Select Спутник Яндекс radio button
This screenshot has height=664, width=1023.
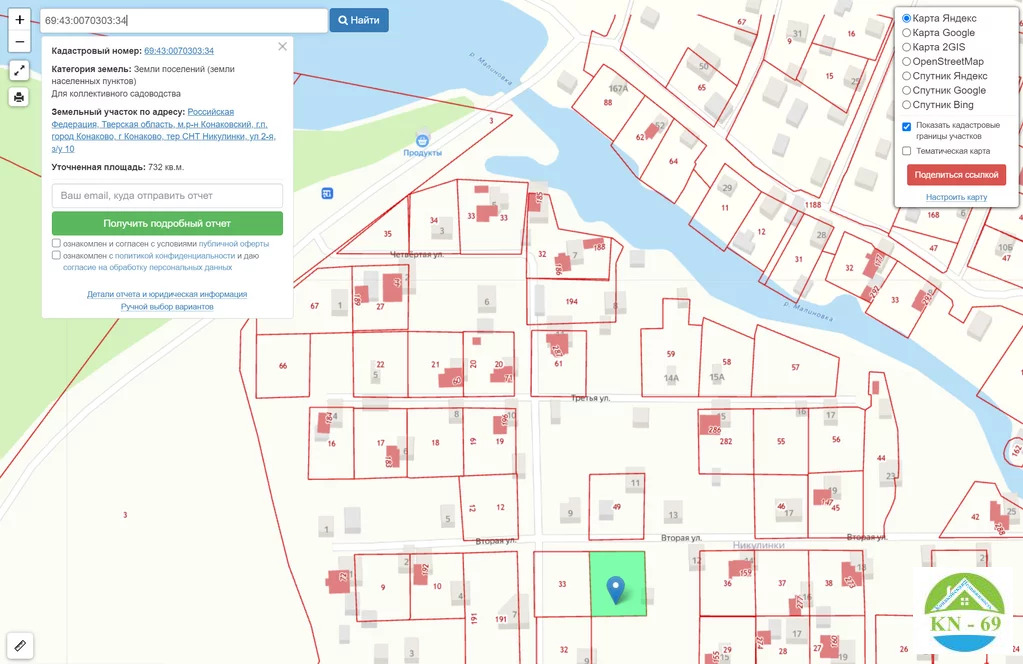(906, 76)
